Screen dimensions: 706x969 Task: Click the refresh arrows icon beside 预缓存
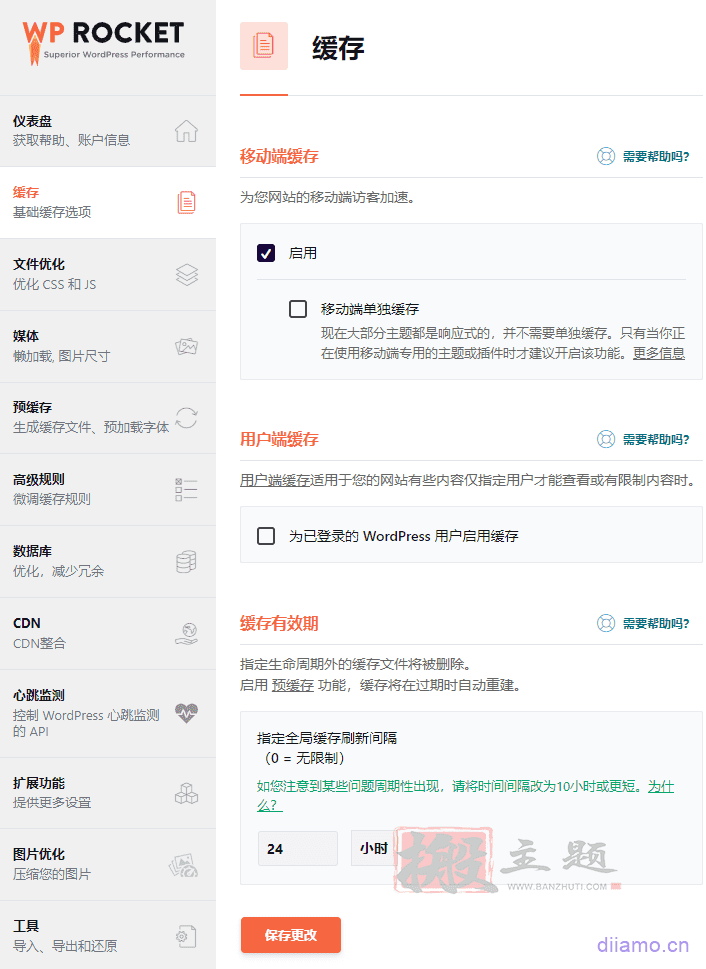pyautogui.click(x=186, y=418)
